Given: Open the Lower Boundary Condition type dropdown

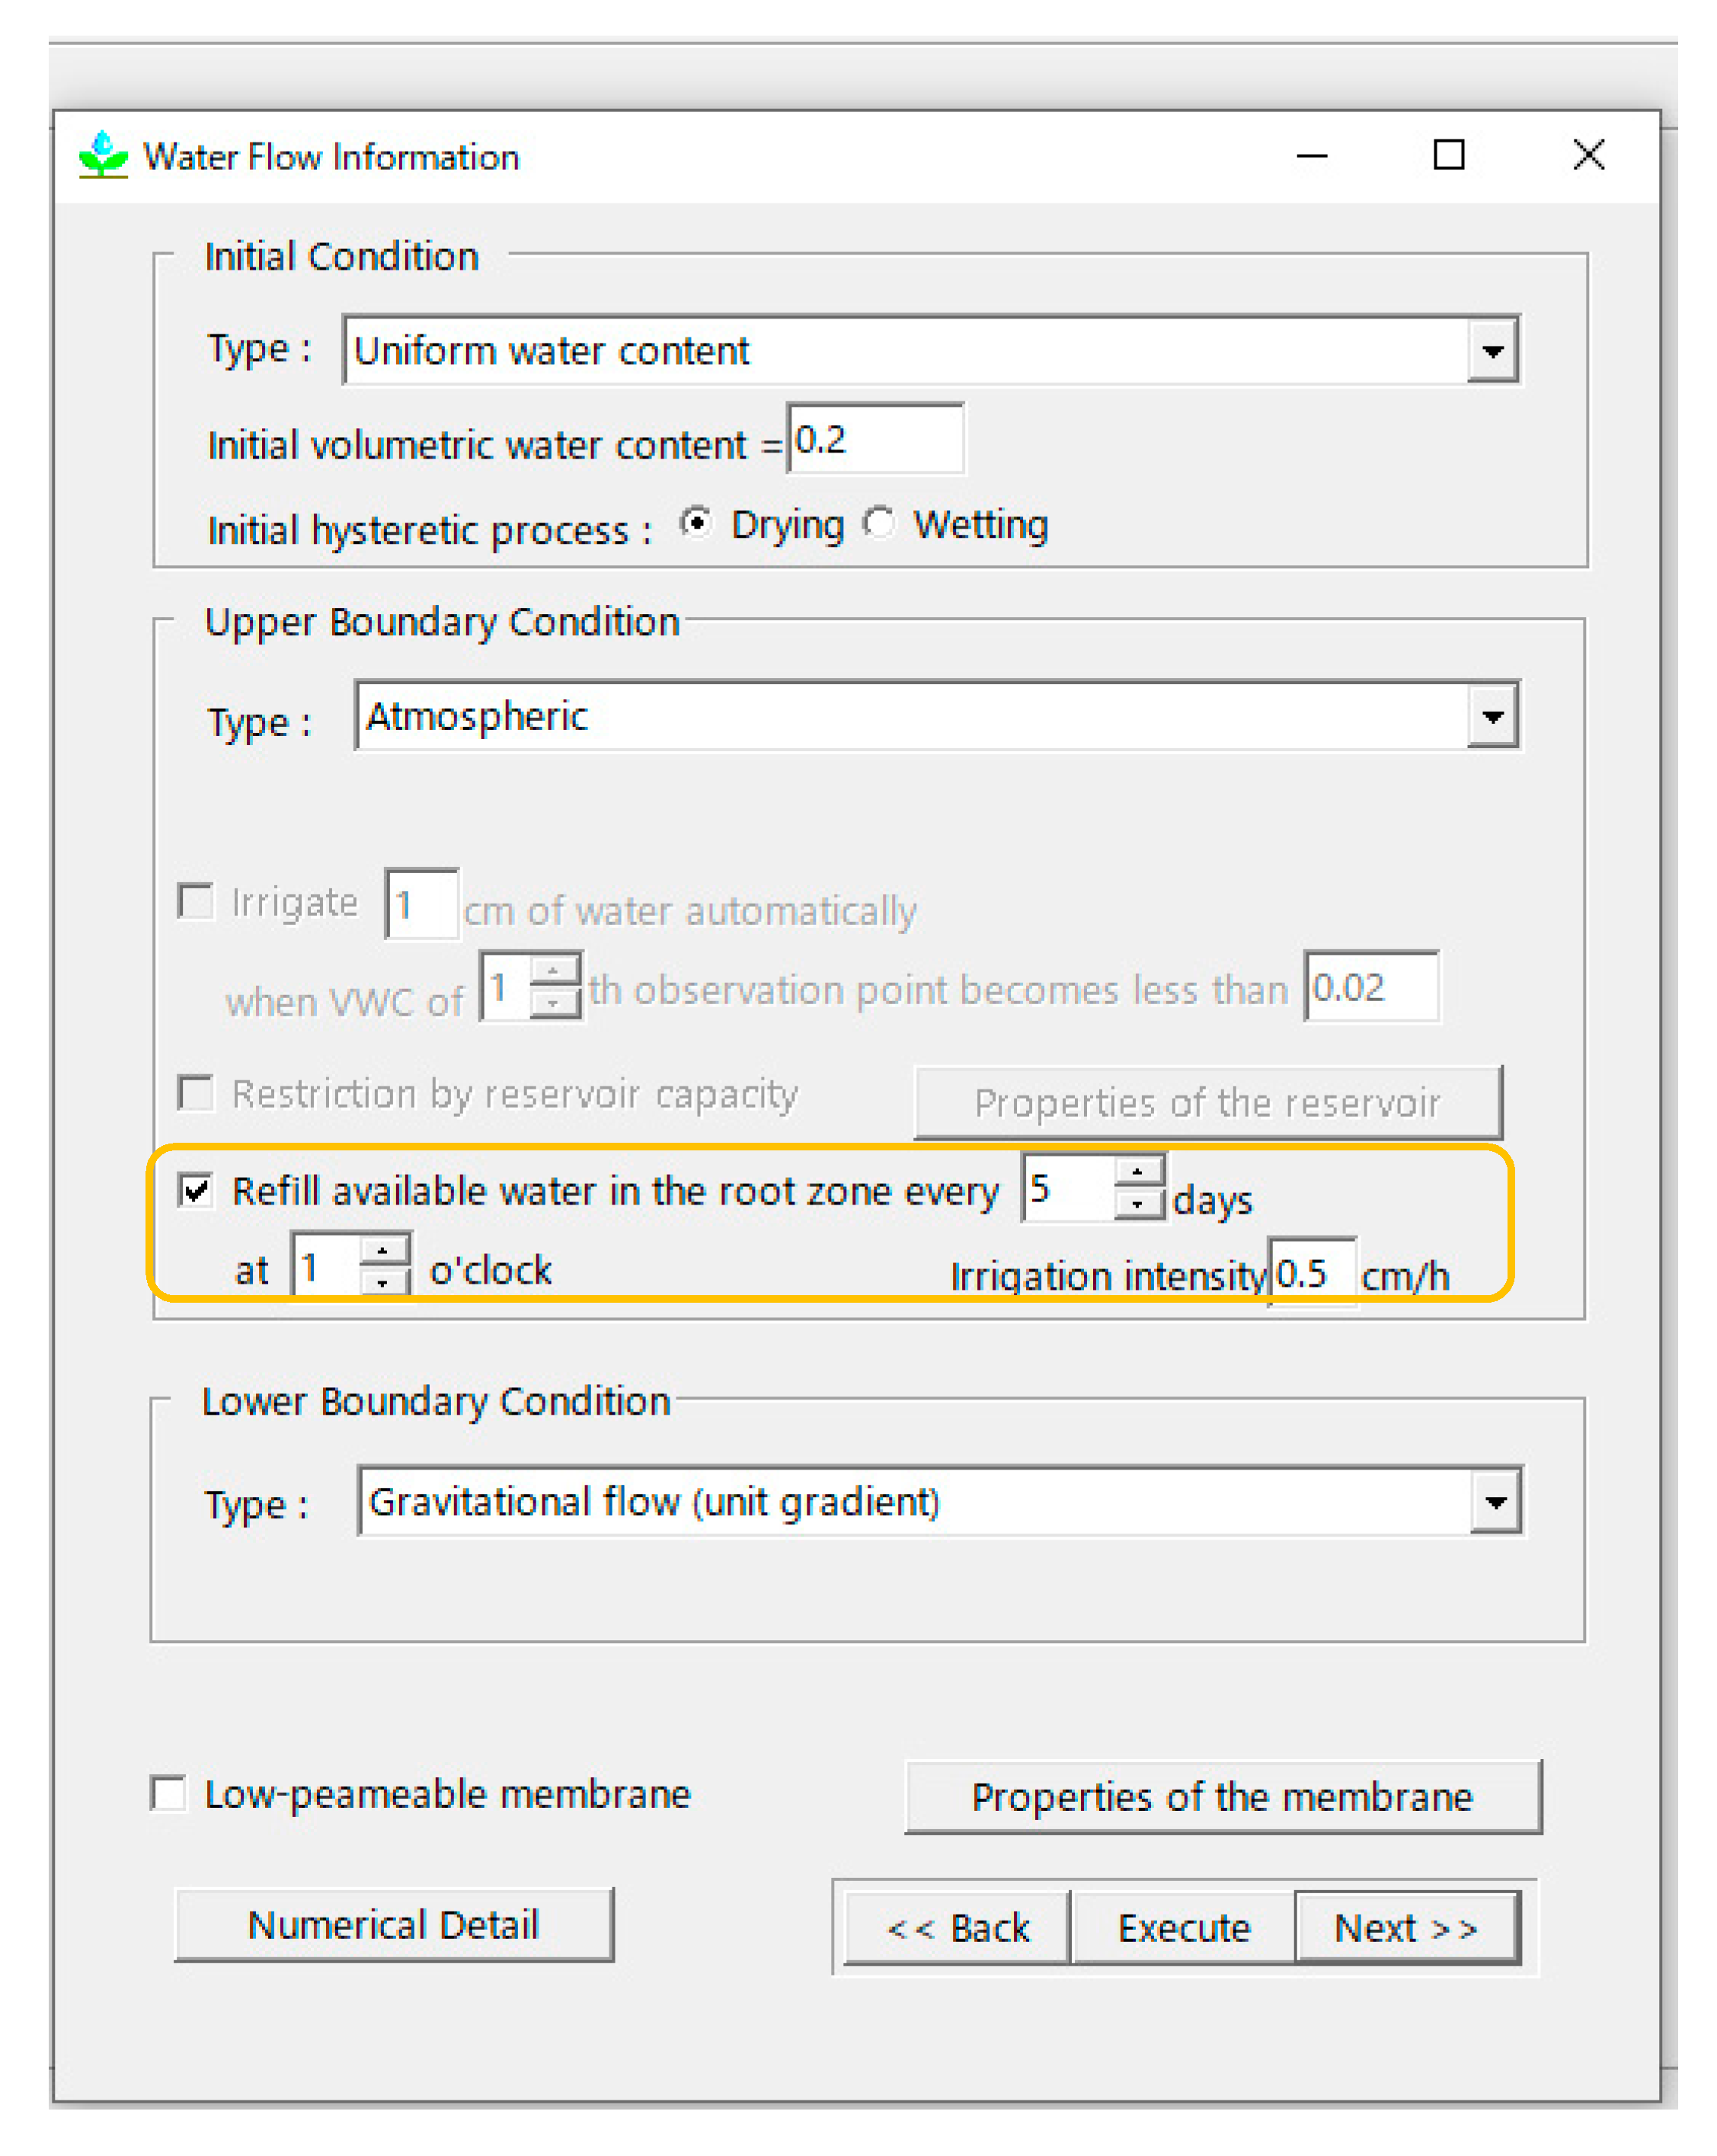Looking at the screenshot, I should tap(1495, 1501).
